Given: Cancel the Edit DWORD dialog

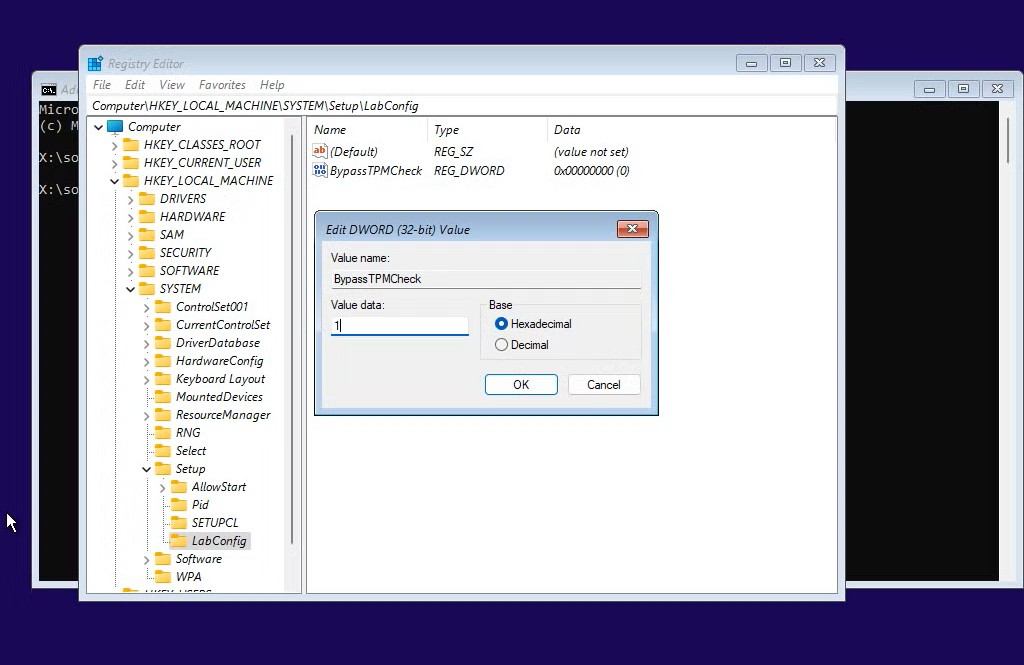Looking at the screenshot, I should pos(604,385).
